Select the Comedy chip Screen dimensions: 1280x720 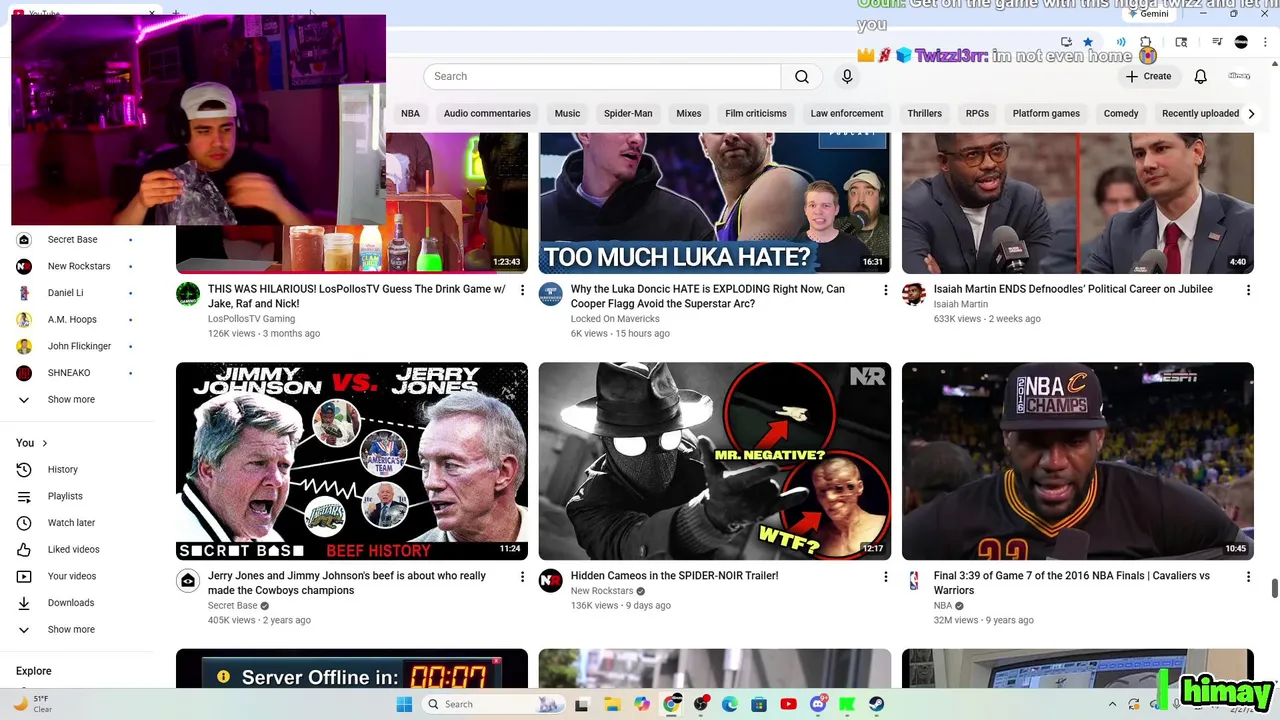point(1121,113)
